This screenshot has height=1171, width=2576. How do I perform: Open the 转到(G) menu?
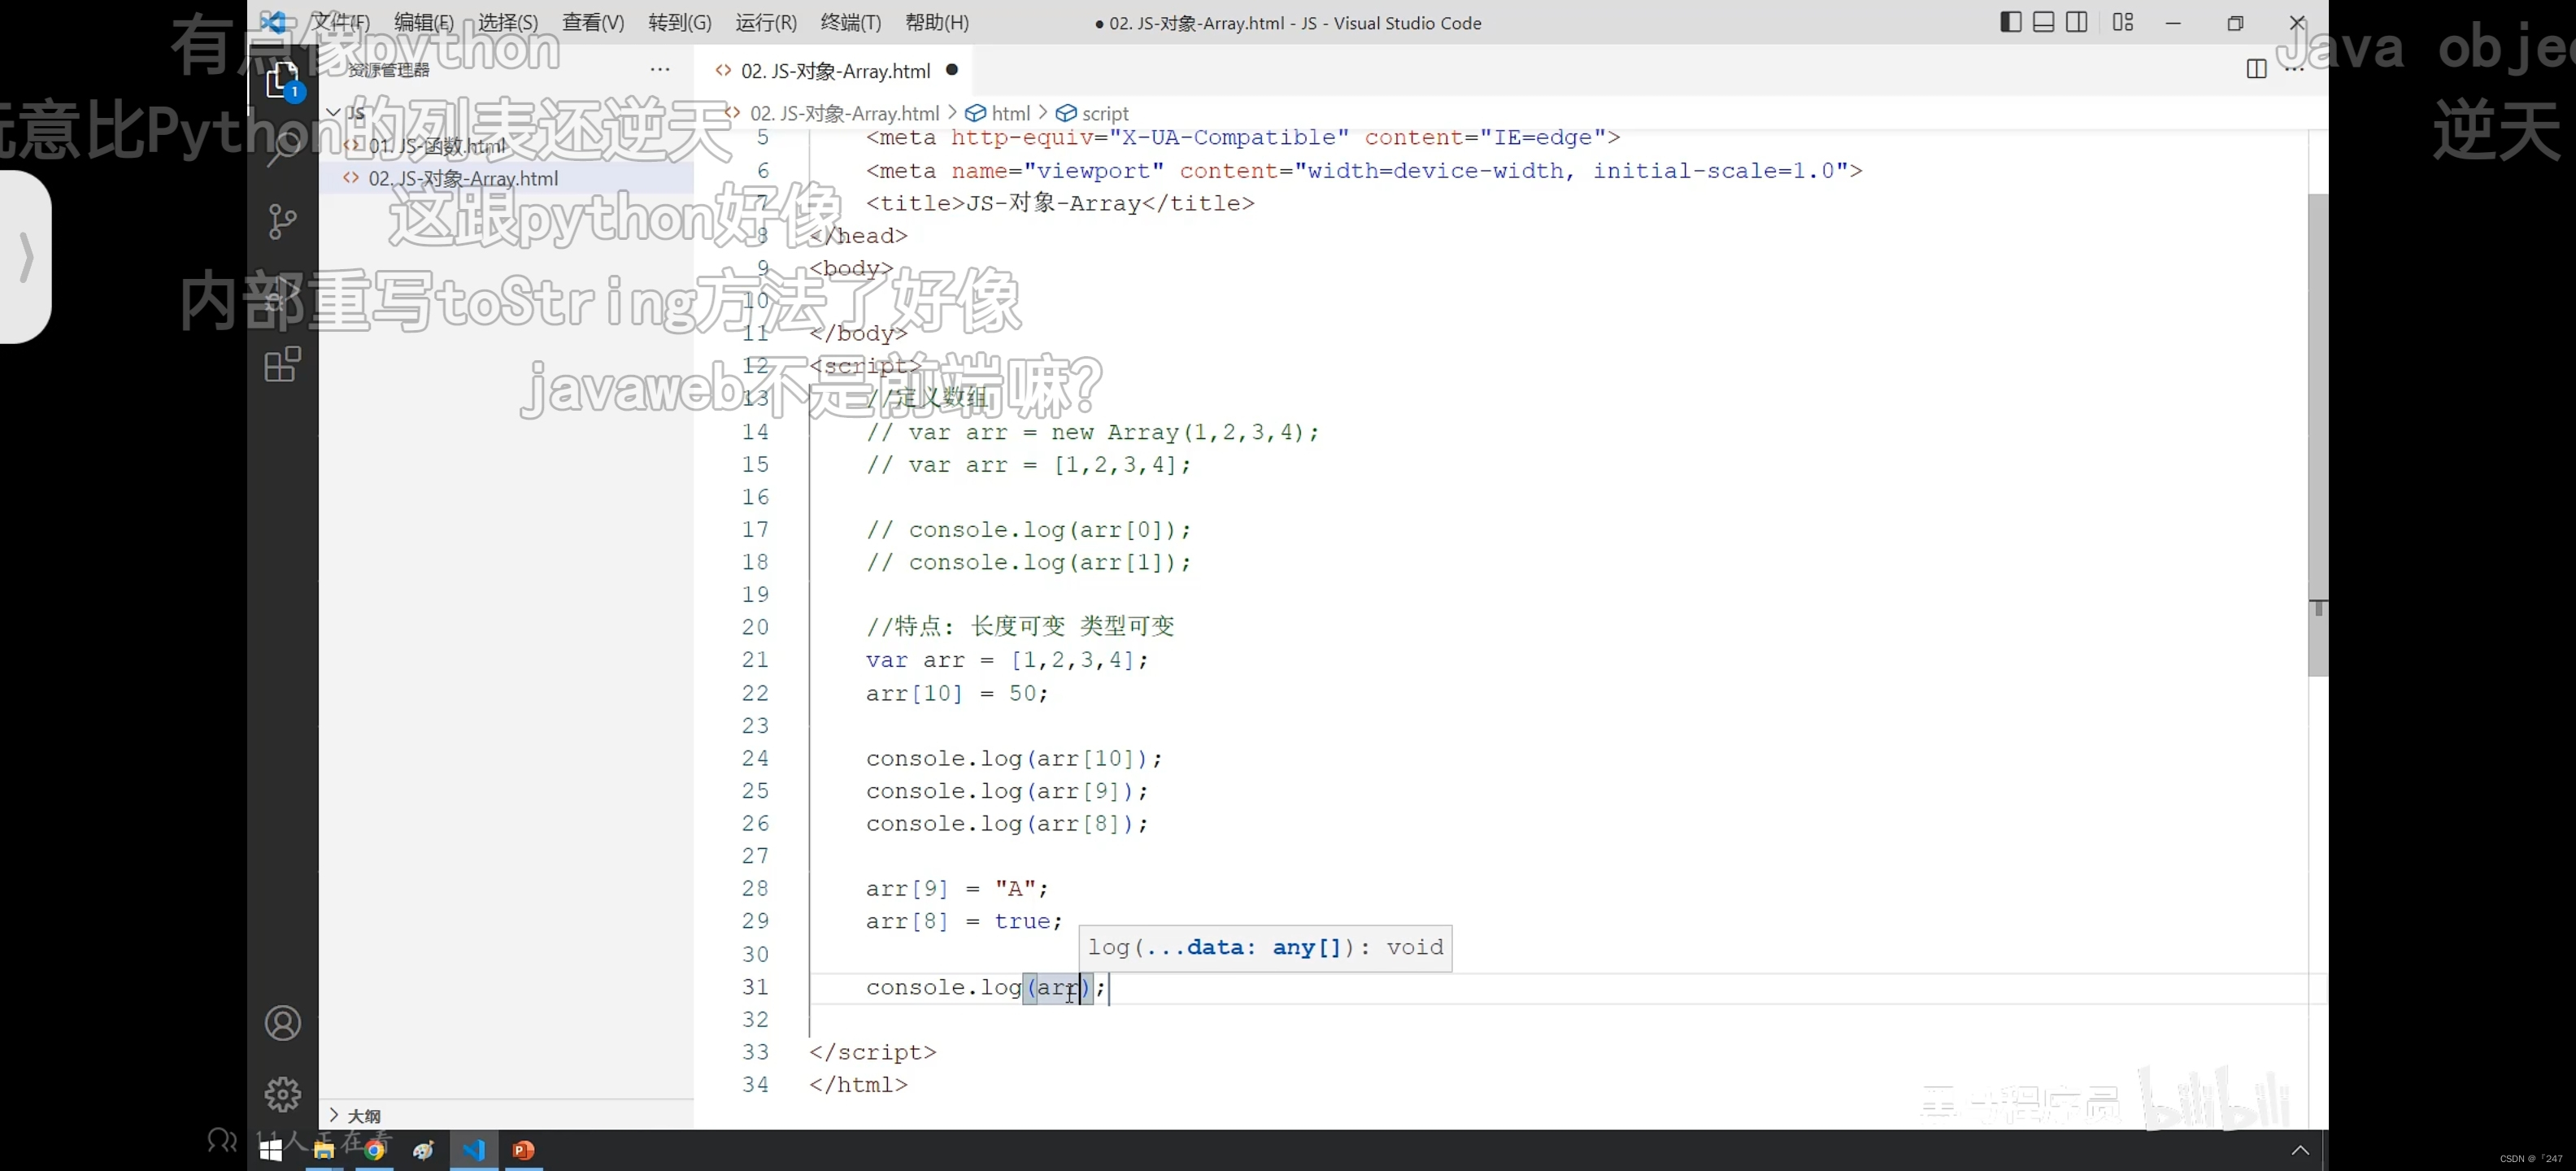680,22
